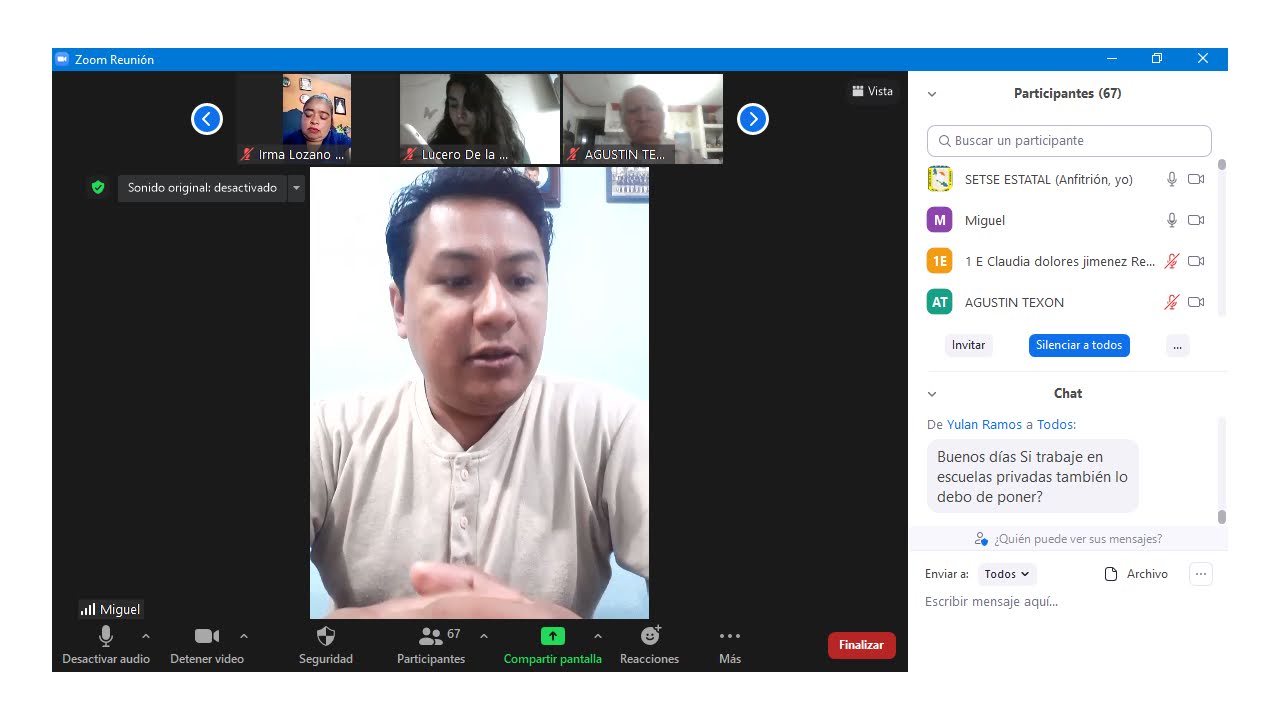This screenshot has width=1280, height=720.
Task: Click the Vista label at top right
Action: pyautogui.click(x=880, y=91)
